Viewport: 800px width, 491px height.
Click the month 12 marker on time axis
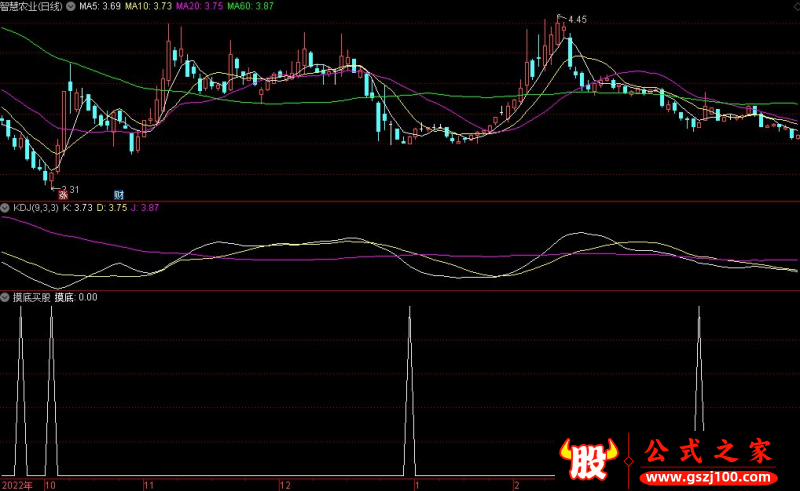pos(285,484)
